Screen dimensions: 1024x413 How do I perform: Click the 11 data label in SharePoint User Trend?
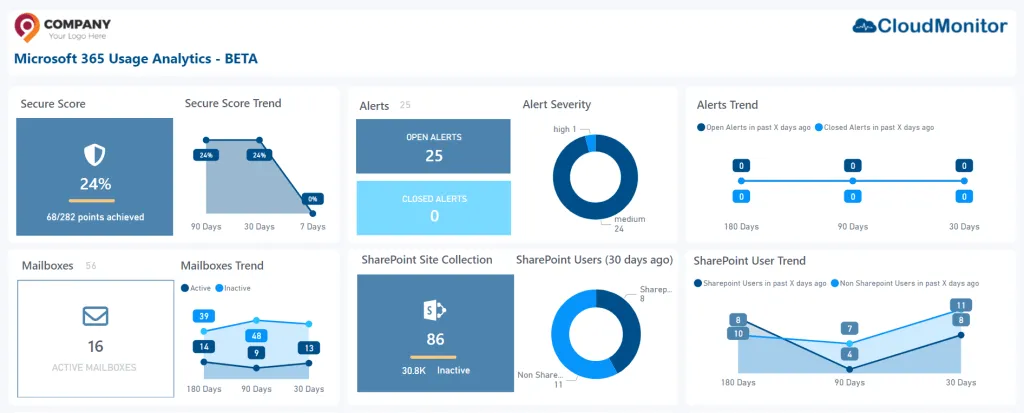tap(961, 305)
